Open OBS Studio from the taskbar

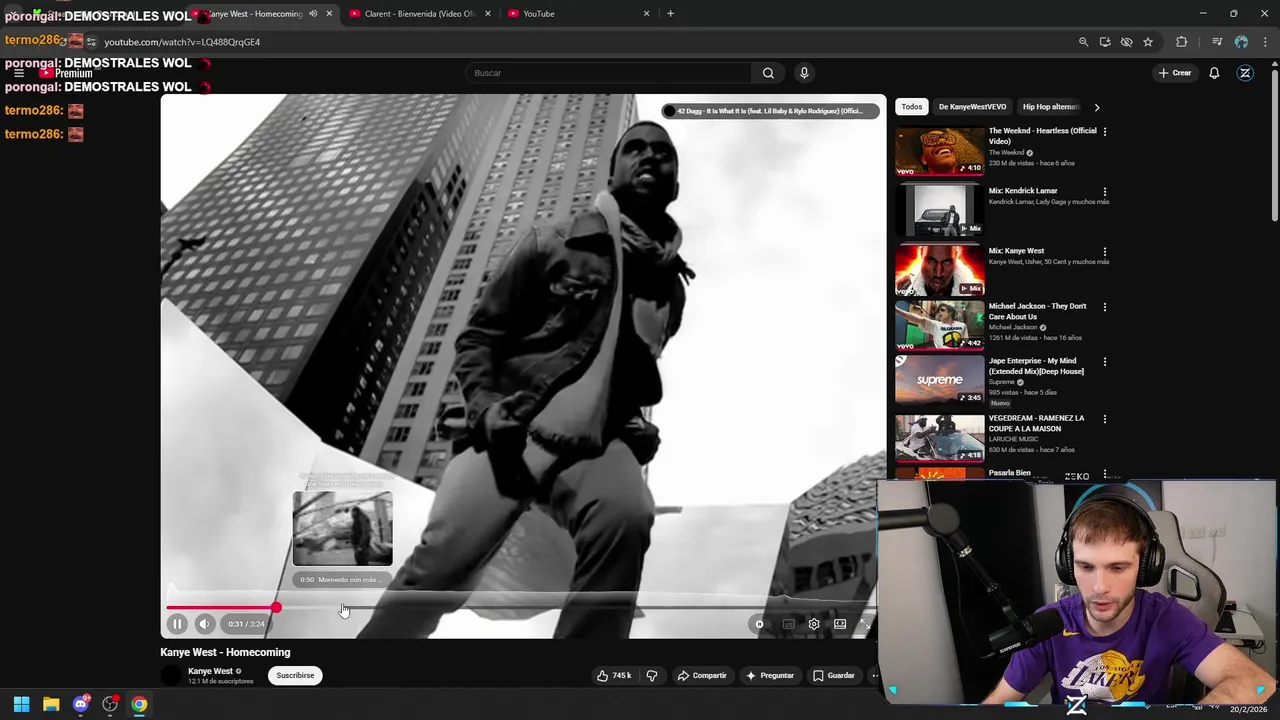tap(110, 705)
